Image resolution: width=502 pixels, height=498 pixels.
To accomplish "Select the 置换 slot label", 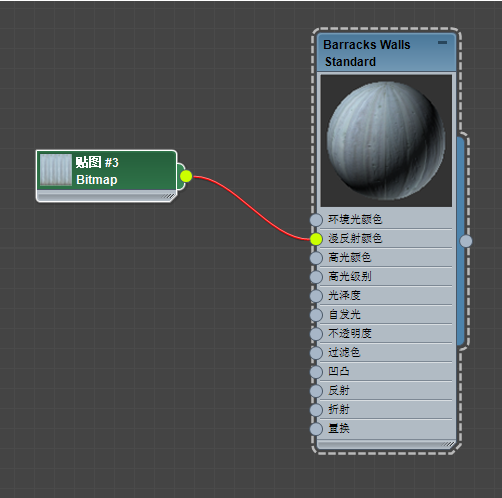I will (339, 428).
